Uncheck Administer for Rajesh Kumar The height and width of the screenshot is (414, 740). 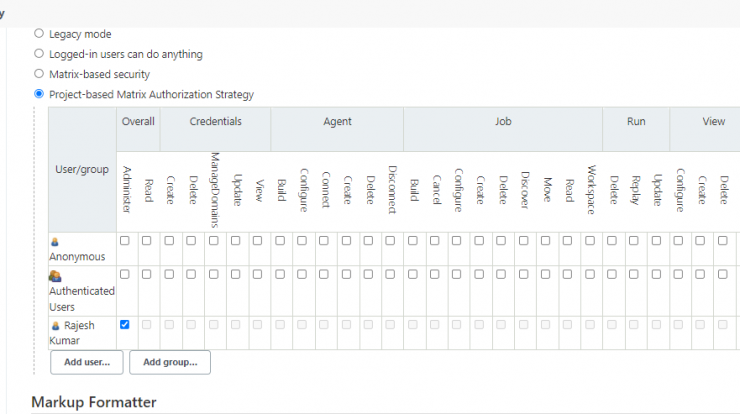[x=125, y=325]
